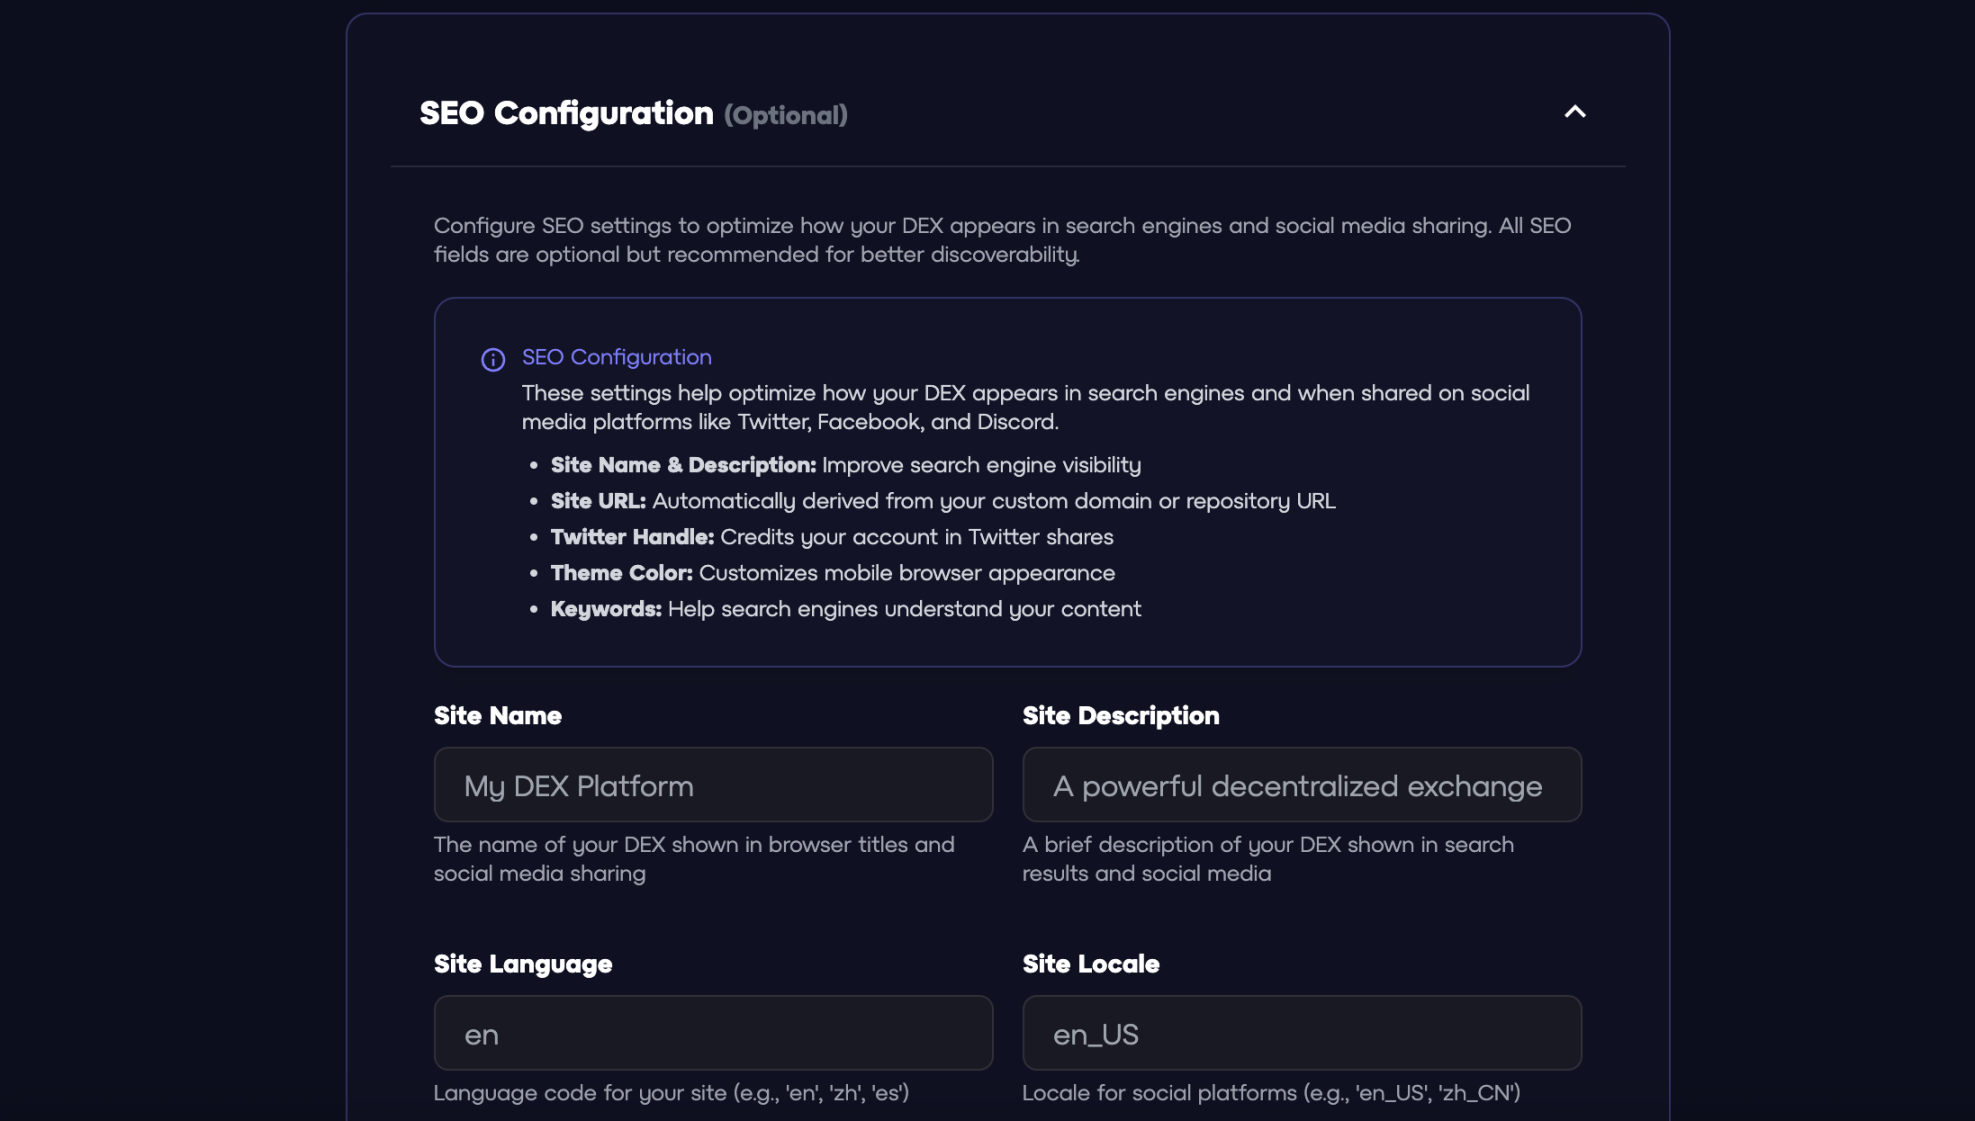This screenshot has width=1975, height=1121.
Task: Click the SEO Configuration section heading
Action: 566,113
